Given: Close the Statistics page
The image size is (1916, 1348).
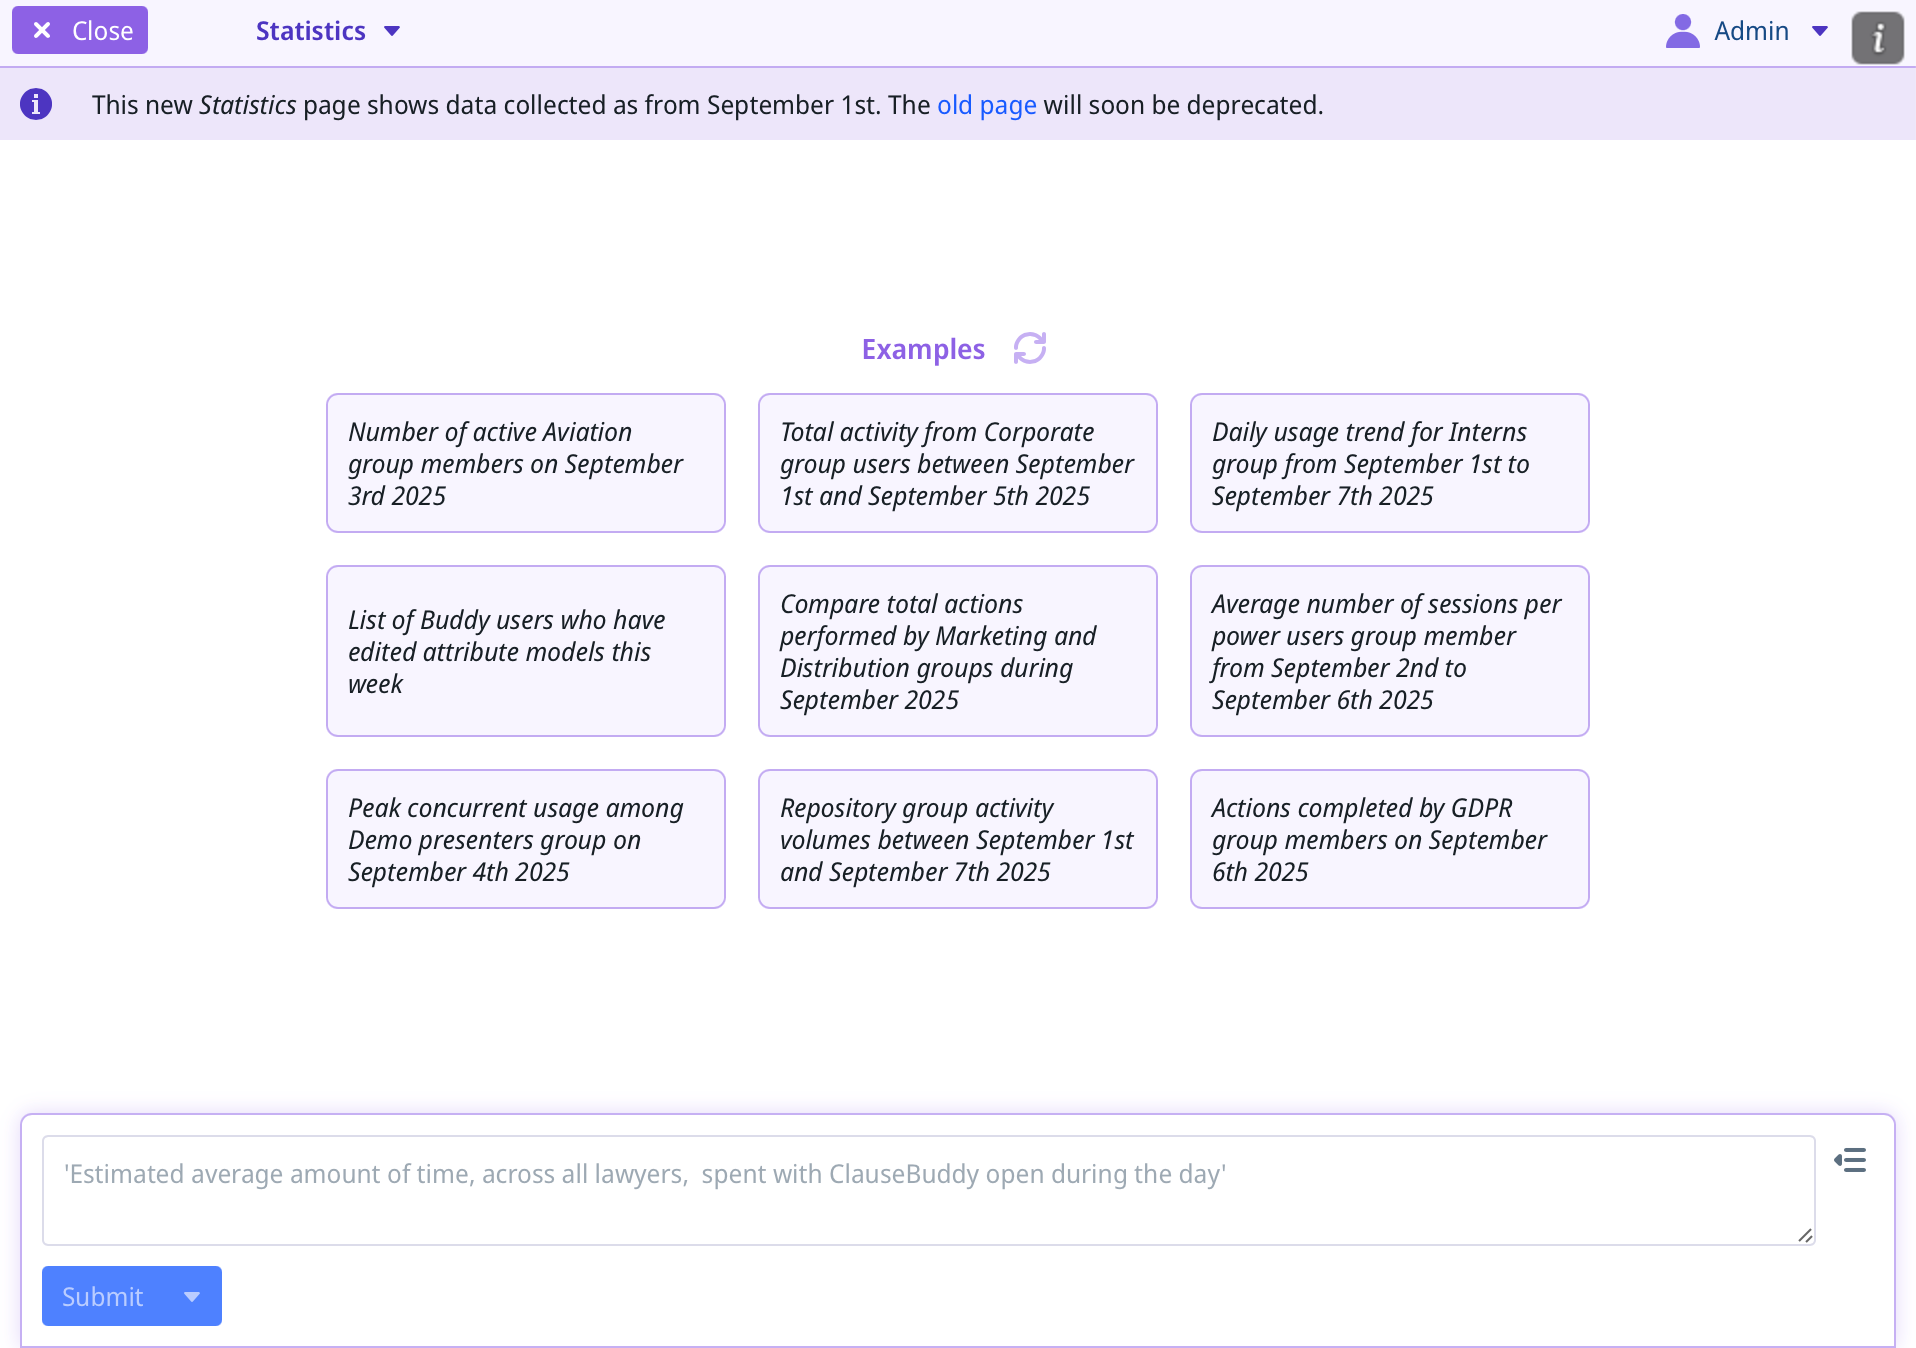Looking at the screenshot, I should click(80, 31).
